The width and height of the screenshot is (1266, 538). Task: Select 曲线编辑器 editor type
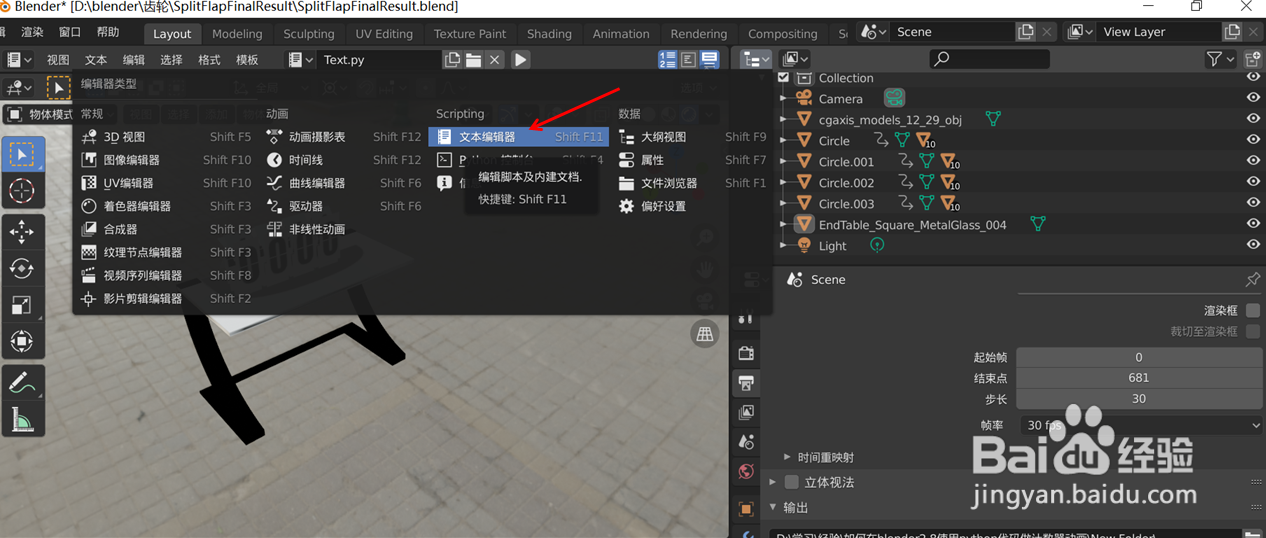click(344, 183)
